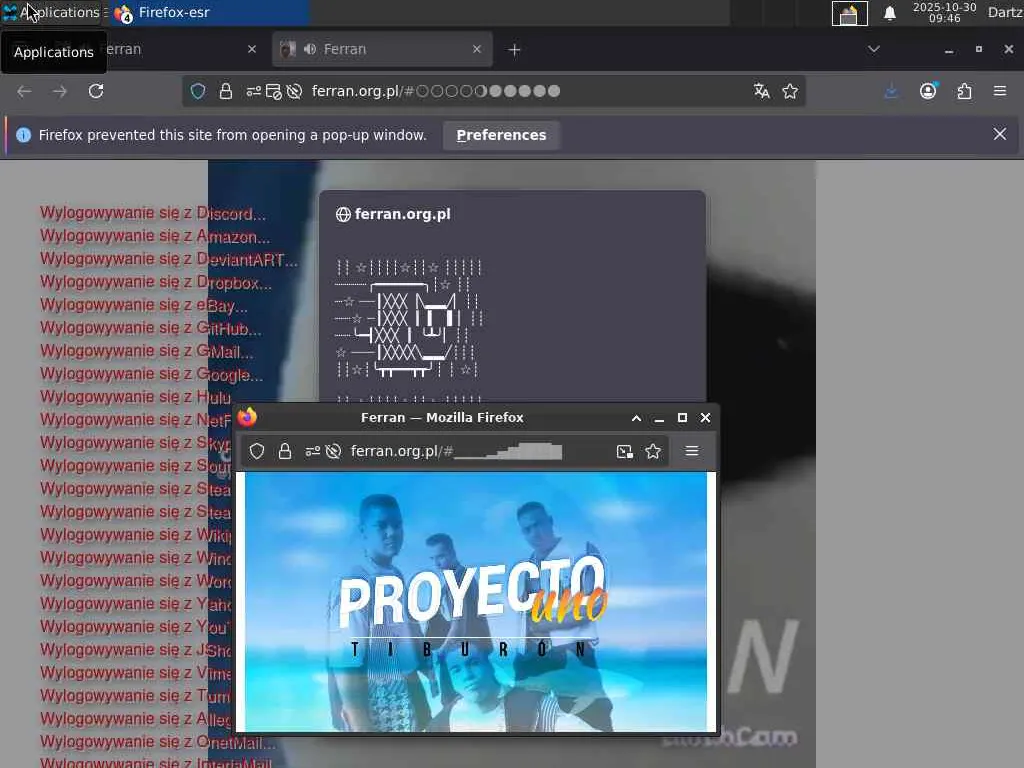Screen dimensions: 1024x768
Task: Open main window hamburger menu
Action: click(1000, 91)
